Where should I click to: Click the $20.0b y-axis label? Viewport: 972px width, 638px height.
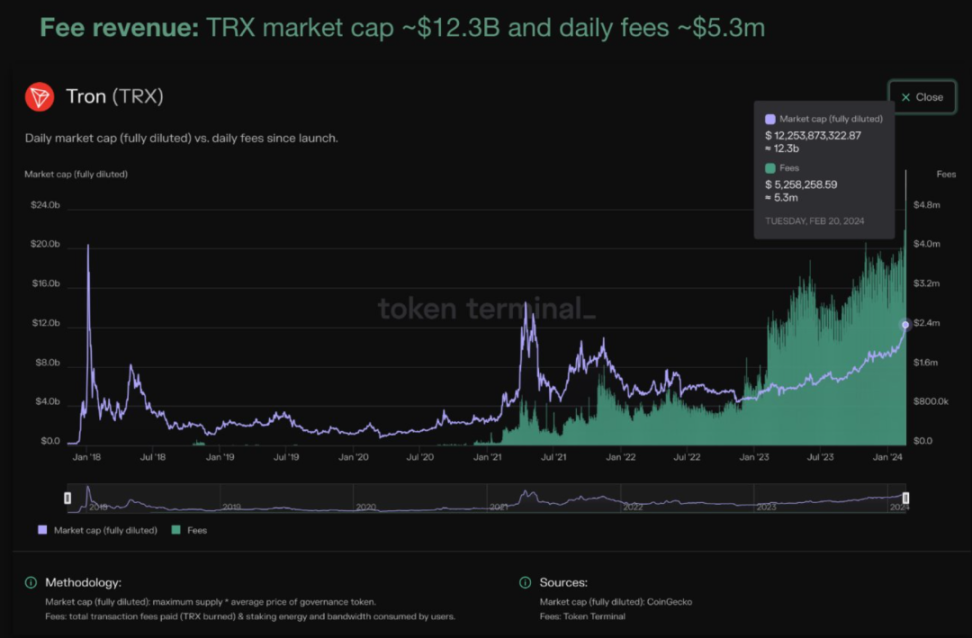point(45,244)
